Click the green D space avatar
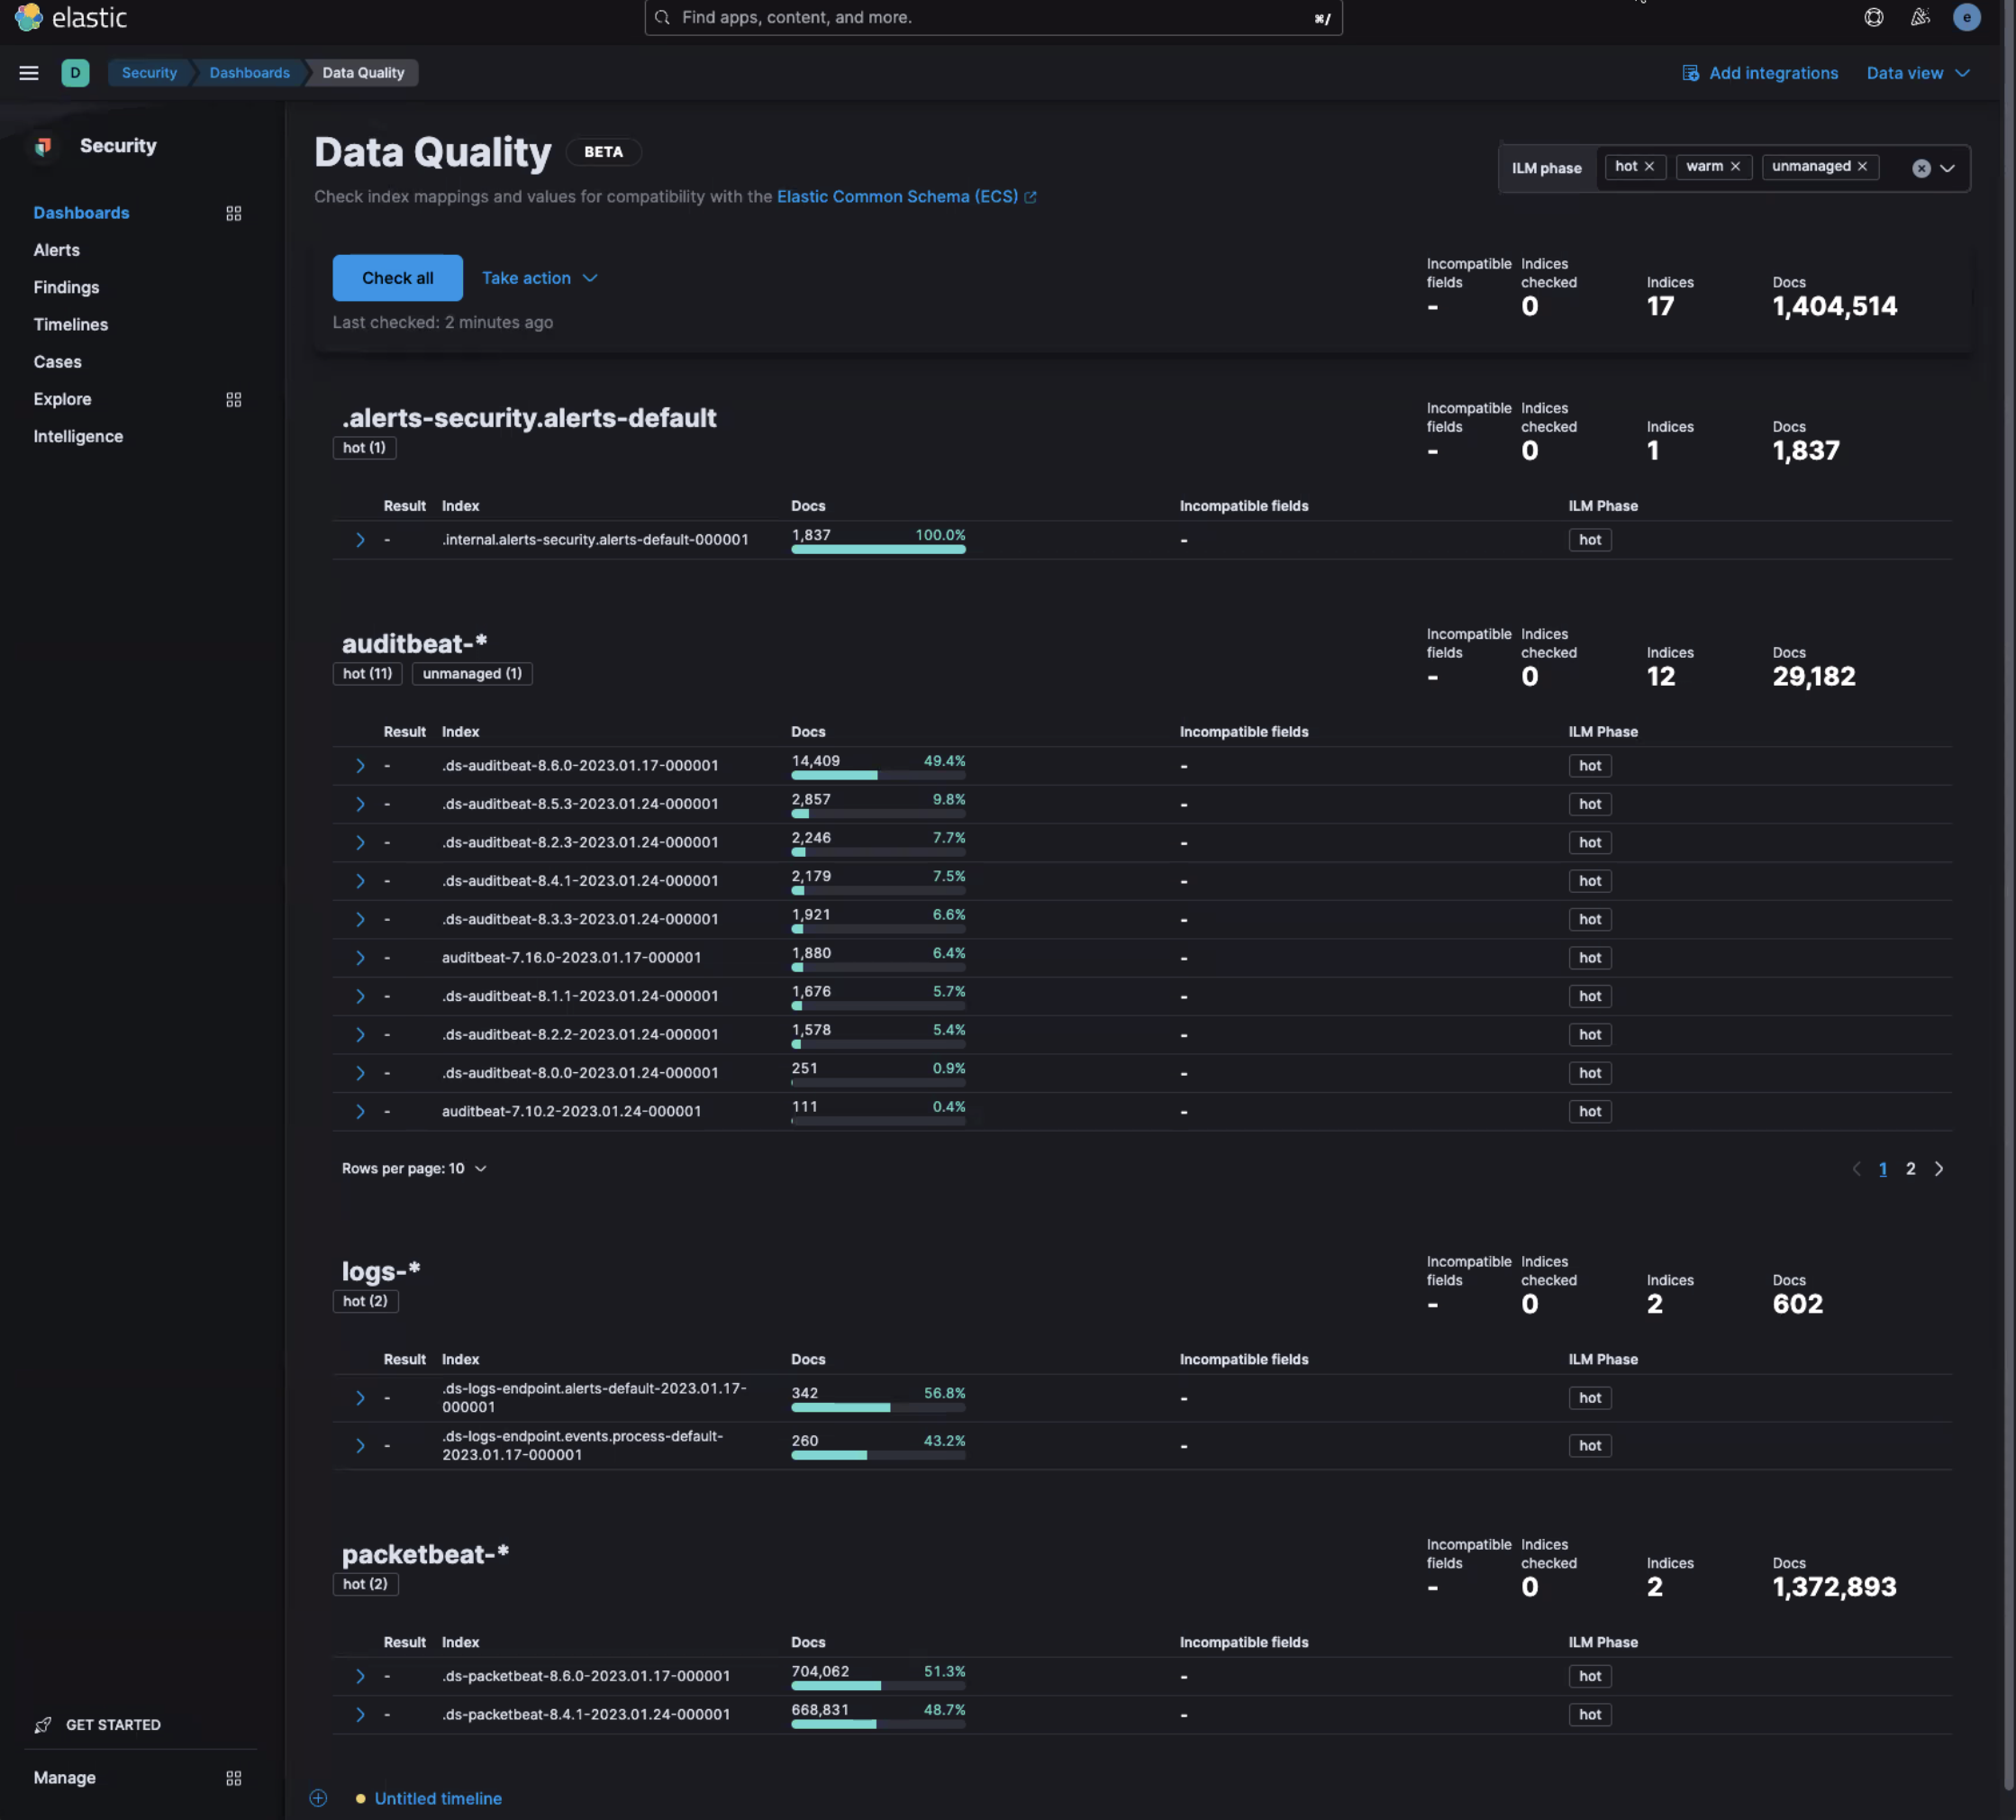Screen dimensions: 2016x1820 [75, 73]
